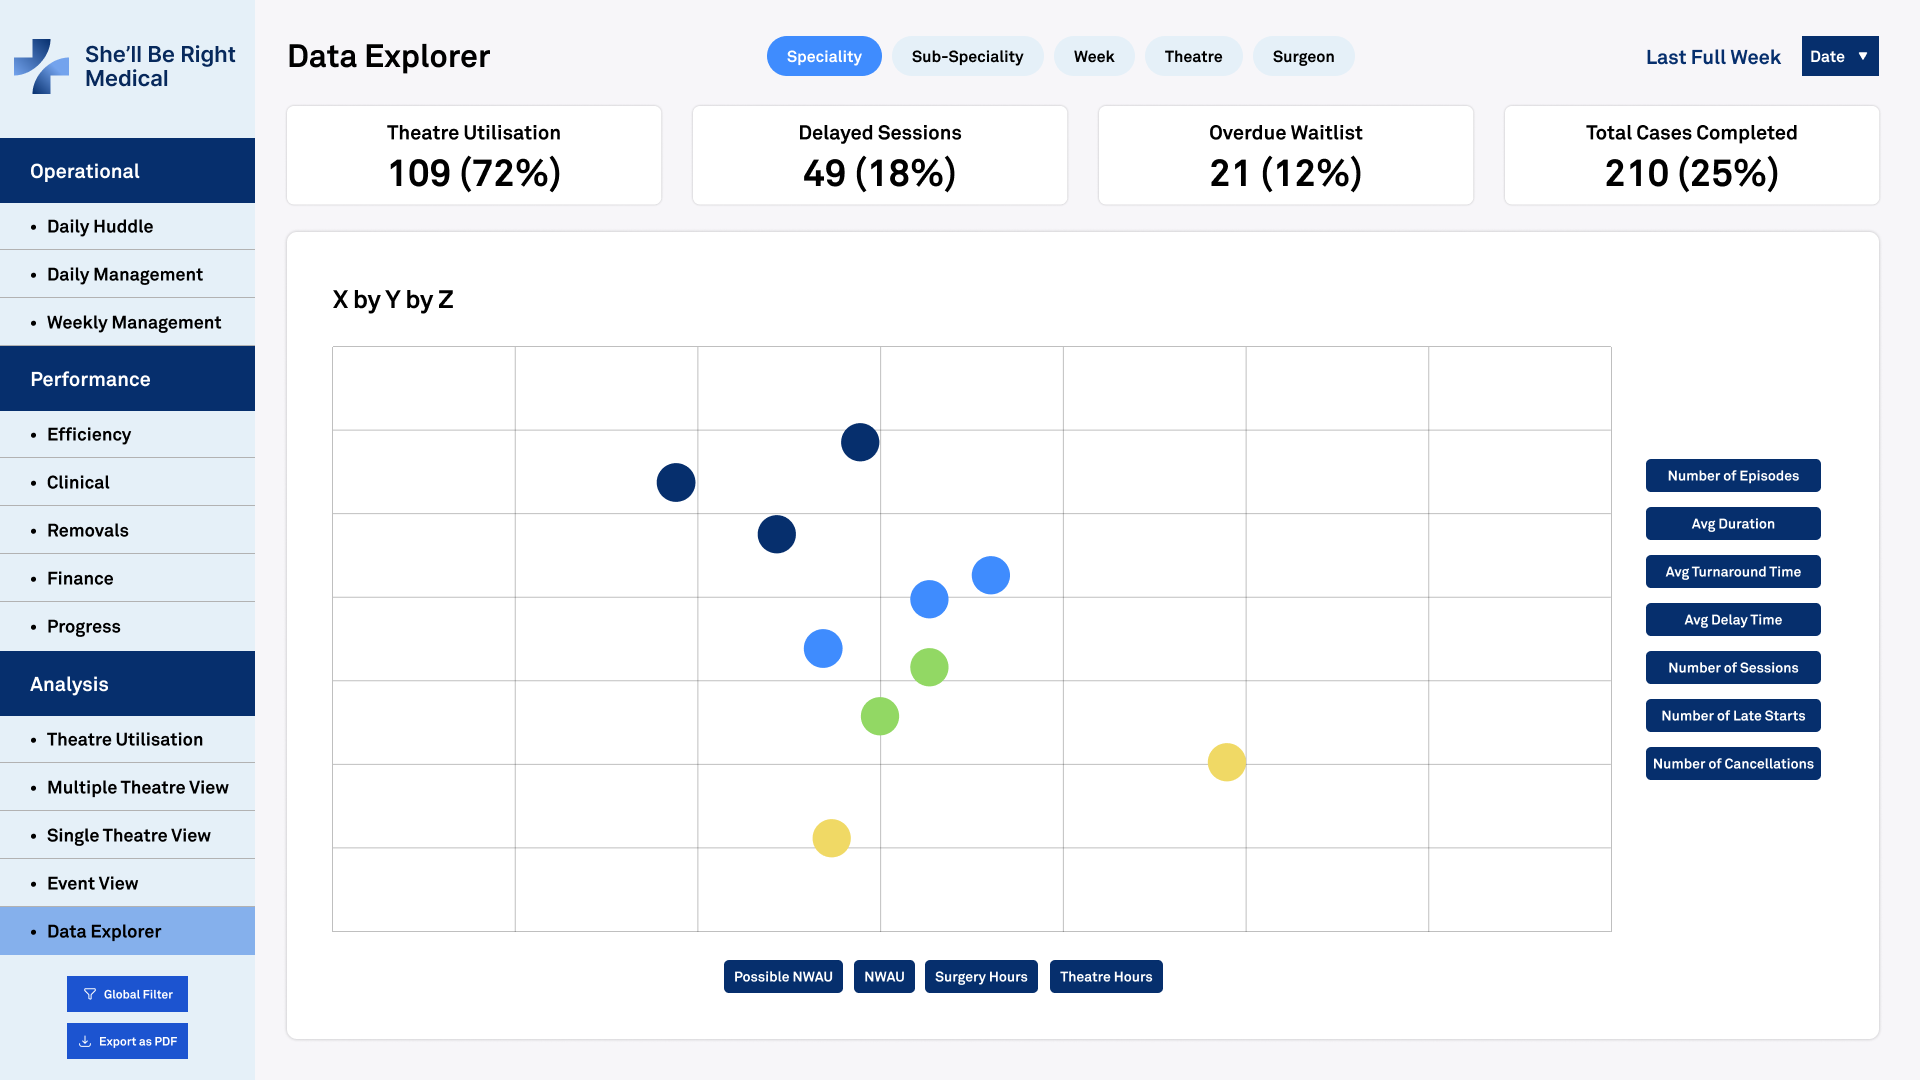The height and width of the screenshot is (1080, 1920).
Task: Open the Operational section header
Action: click(x=127, y=171)
